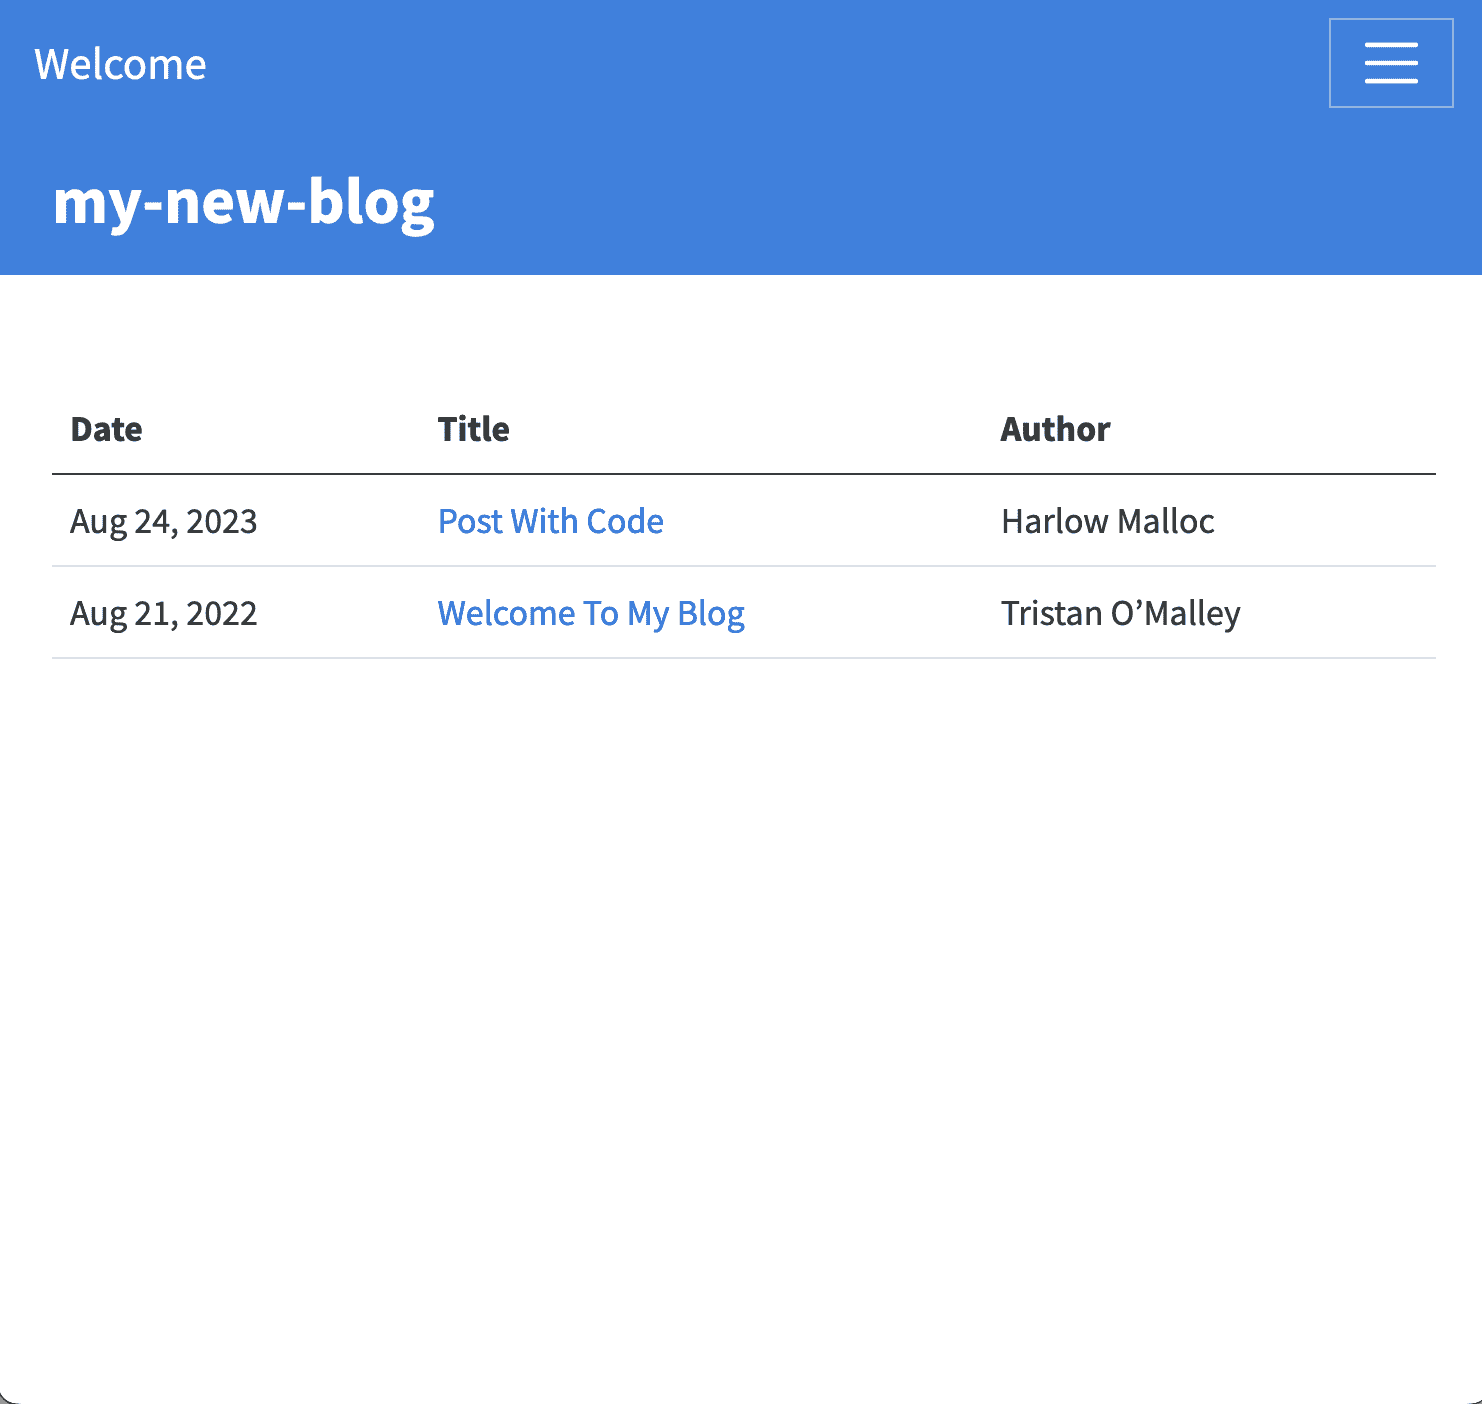
Task: Click the Author column header
Action: [1055, 429]
